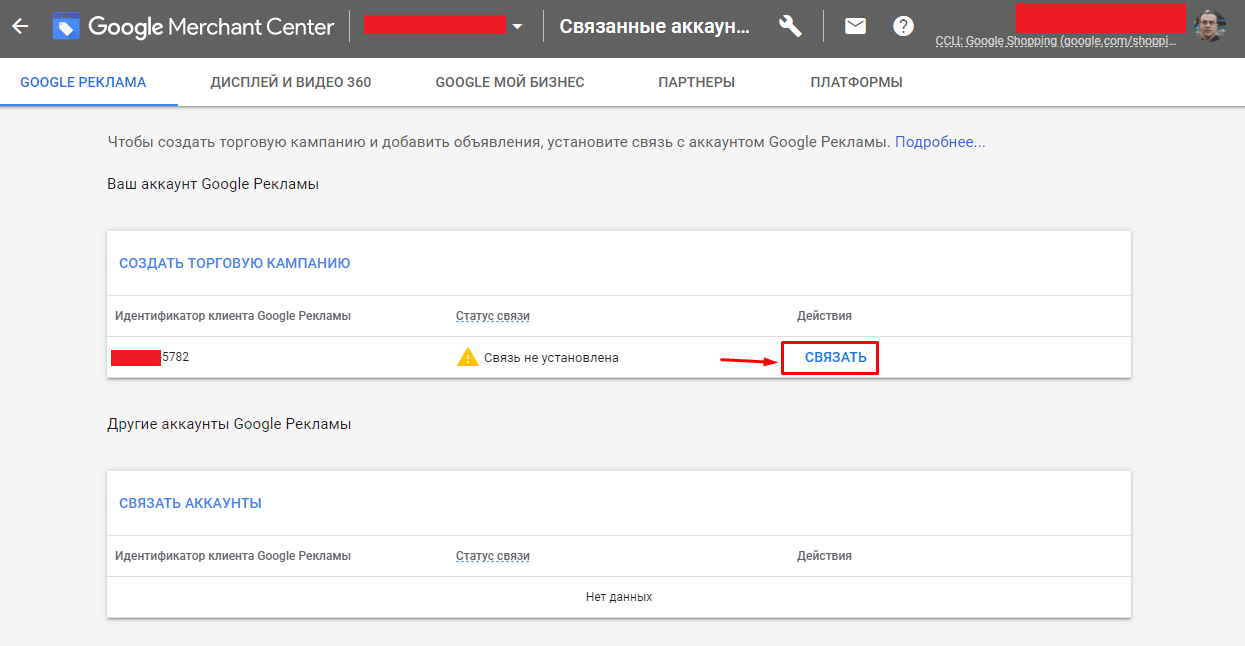Click the Google Ads client ID ending 5782
Screen dimensions: 1245x646
point(150,357)
